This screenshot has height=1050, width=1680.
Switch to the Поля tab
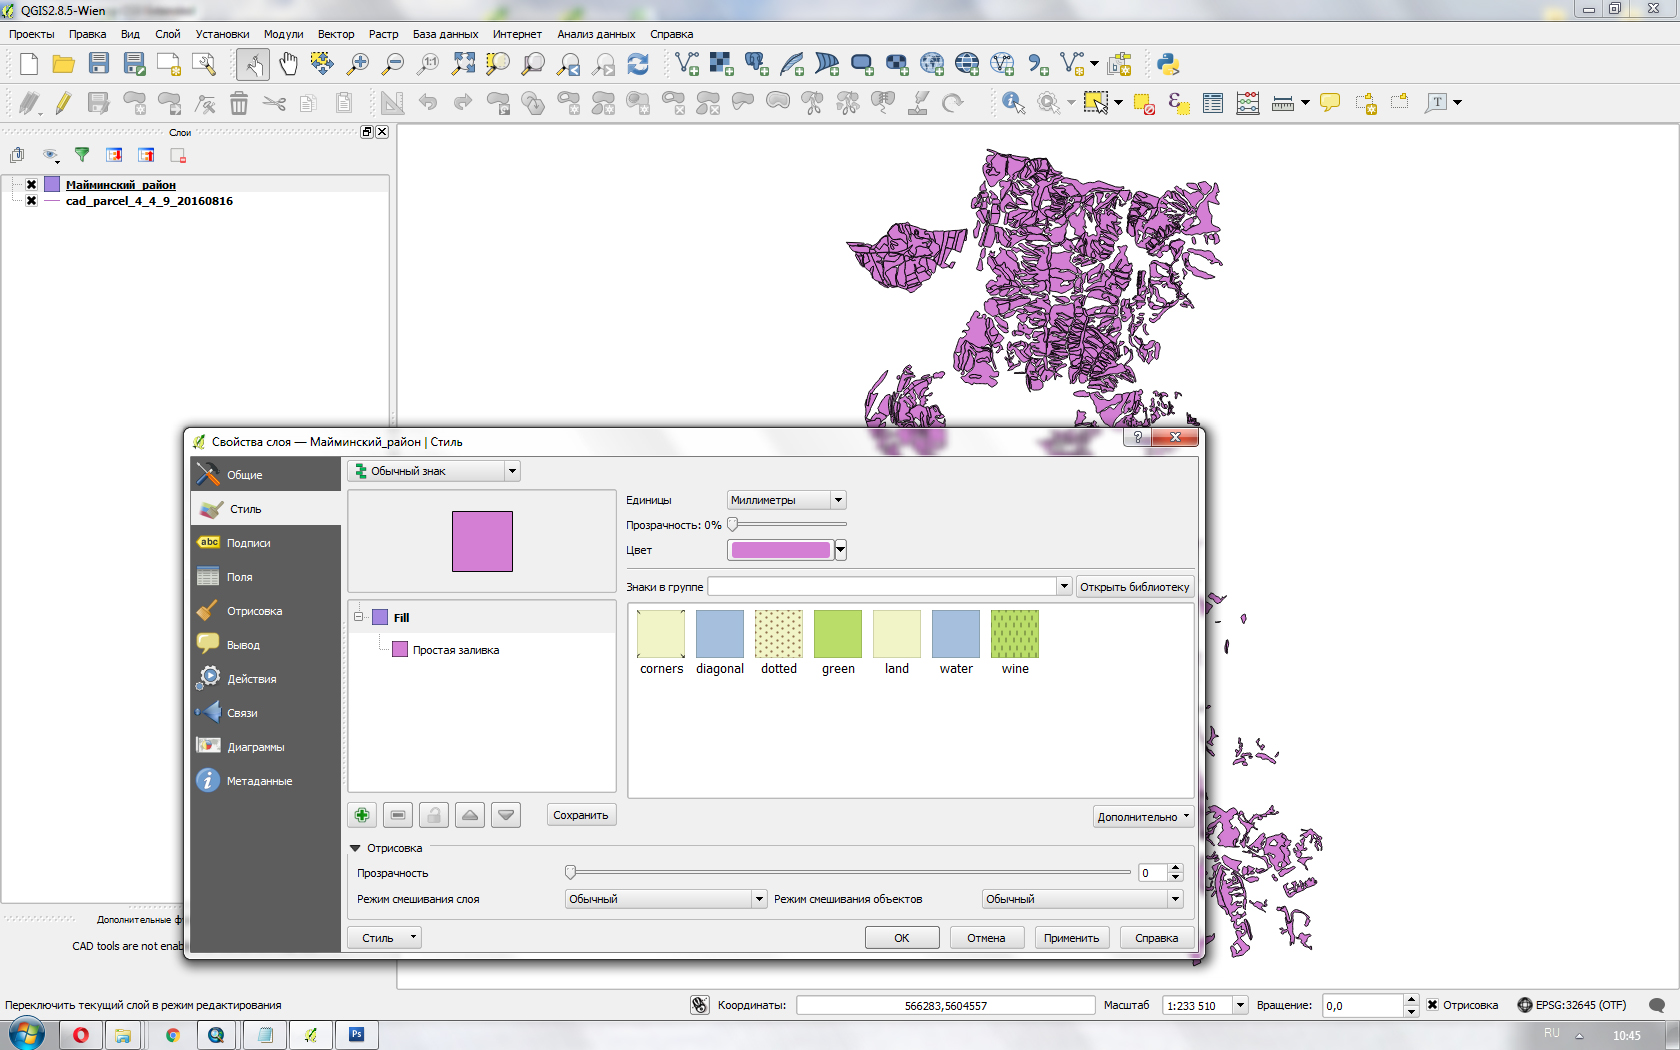tap(266, 577)
